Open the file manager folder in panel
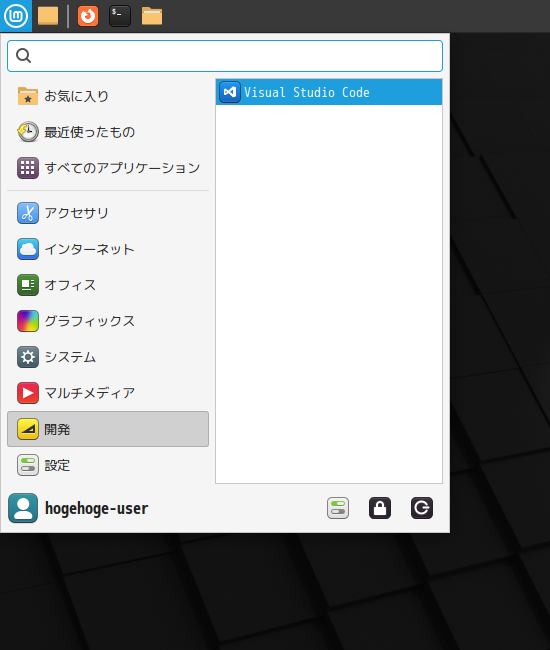This screenshot has width=550, height=650. tap(152, 16)
